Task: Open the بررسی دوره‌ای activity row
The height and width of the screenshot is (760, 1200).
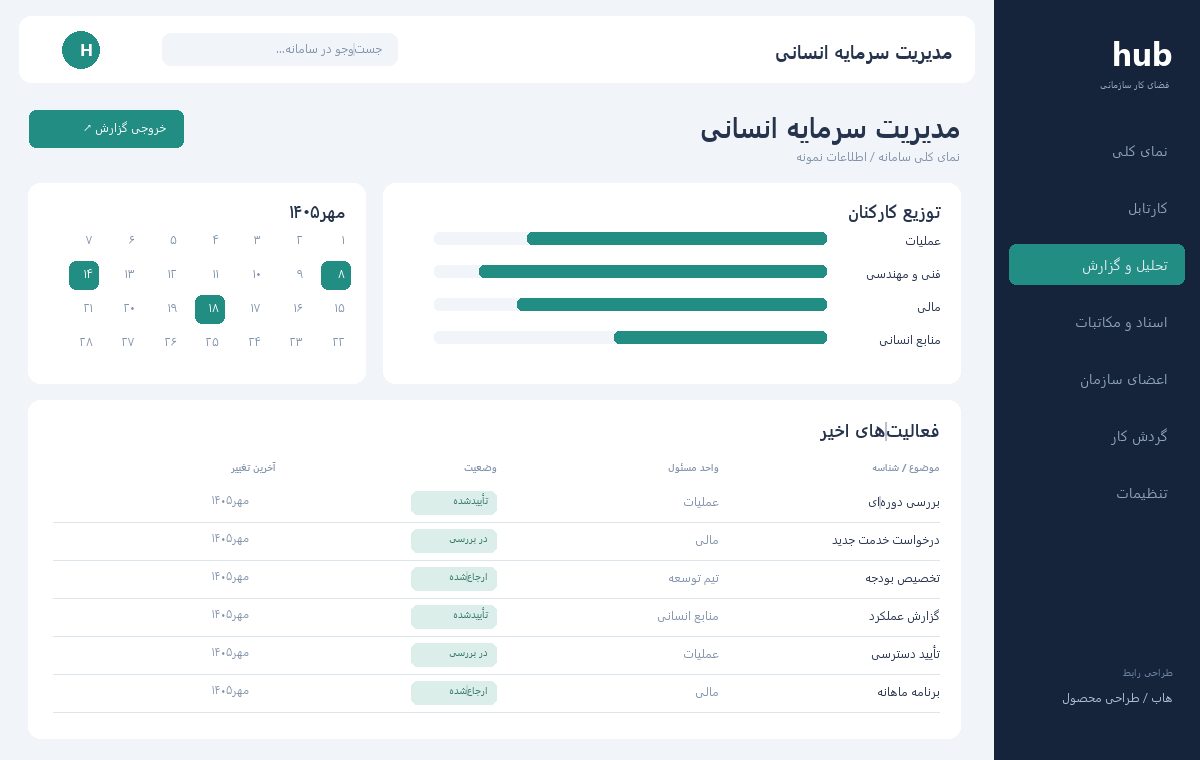Action: (497, 503)
